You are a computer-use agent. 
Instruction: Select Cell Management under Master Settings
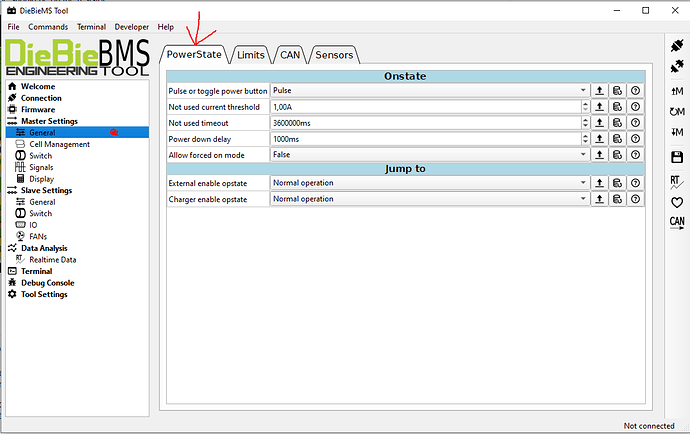pyautogui.click(x=59, y=144)
